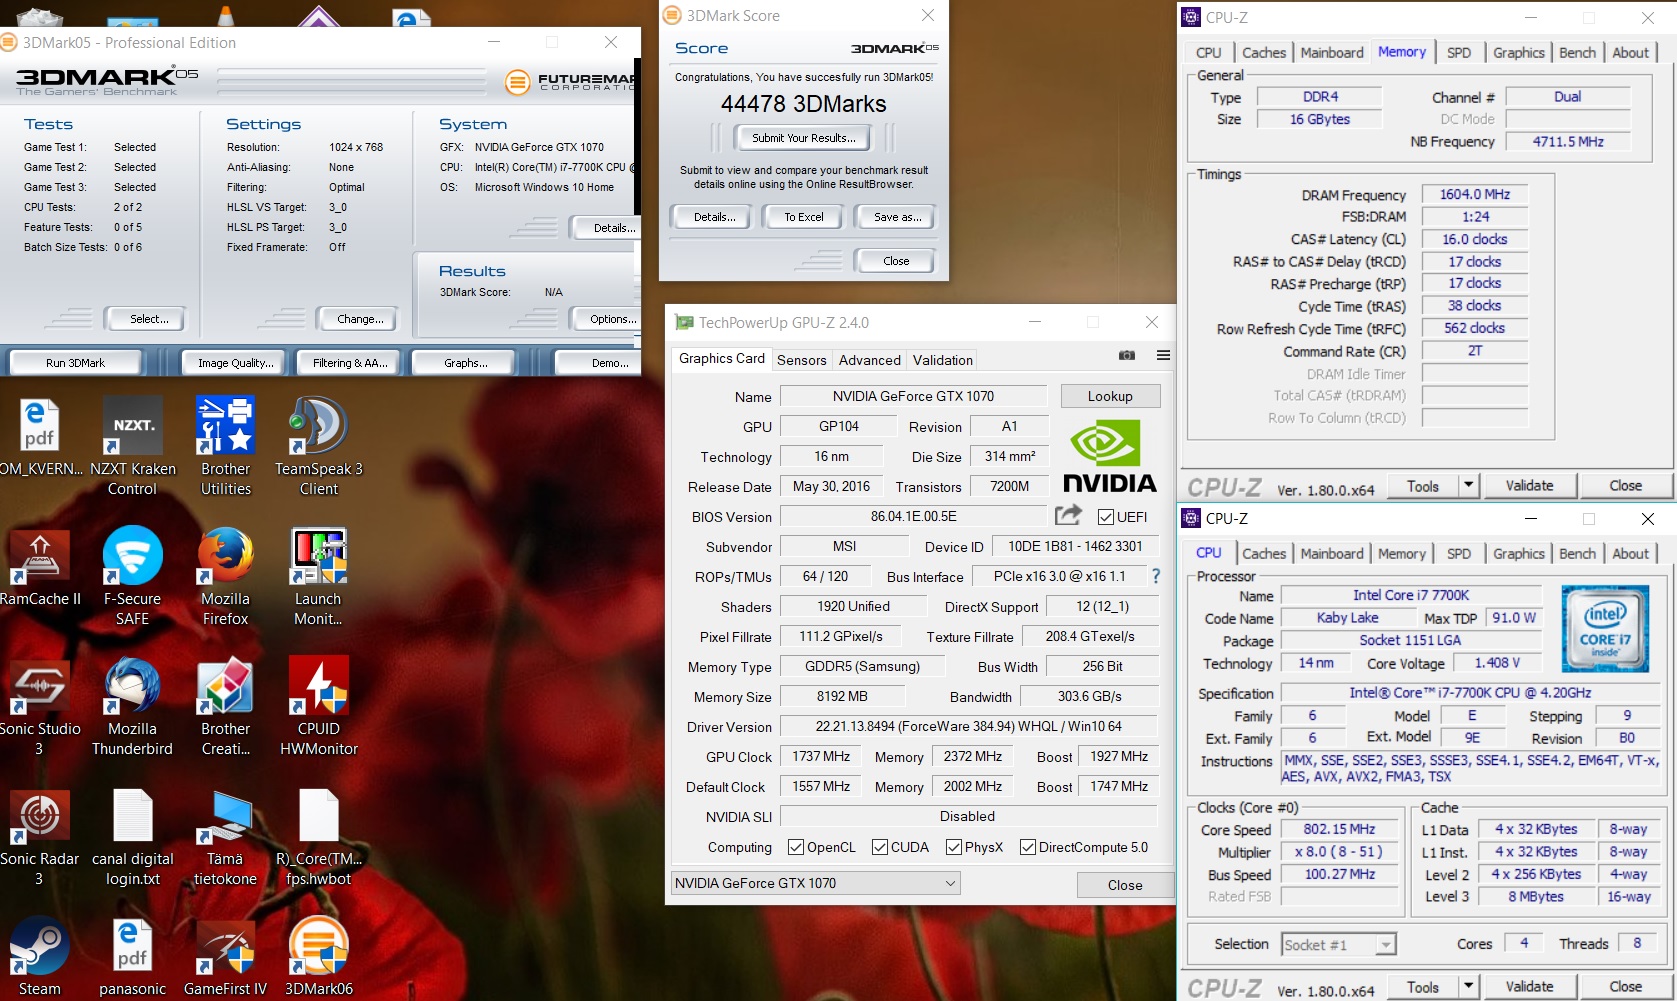This screenshot has width=1677, height=1001.
Task: Click bus interface question mark in GPU-Z
Action: [x=1156, y=576]
